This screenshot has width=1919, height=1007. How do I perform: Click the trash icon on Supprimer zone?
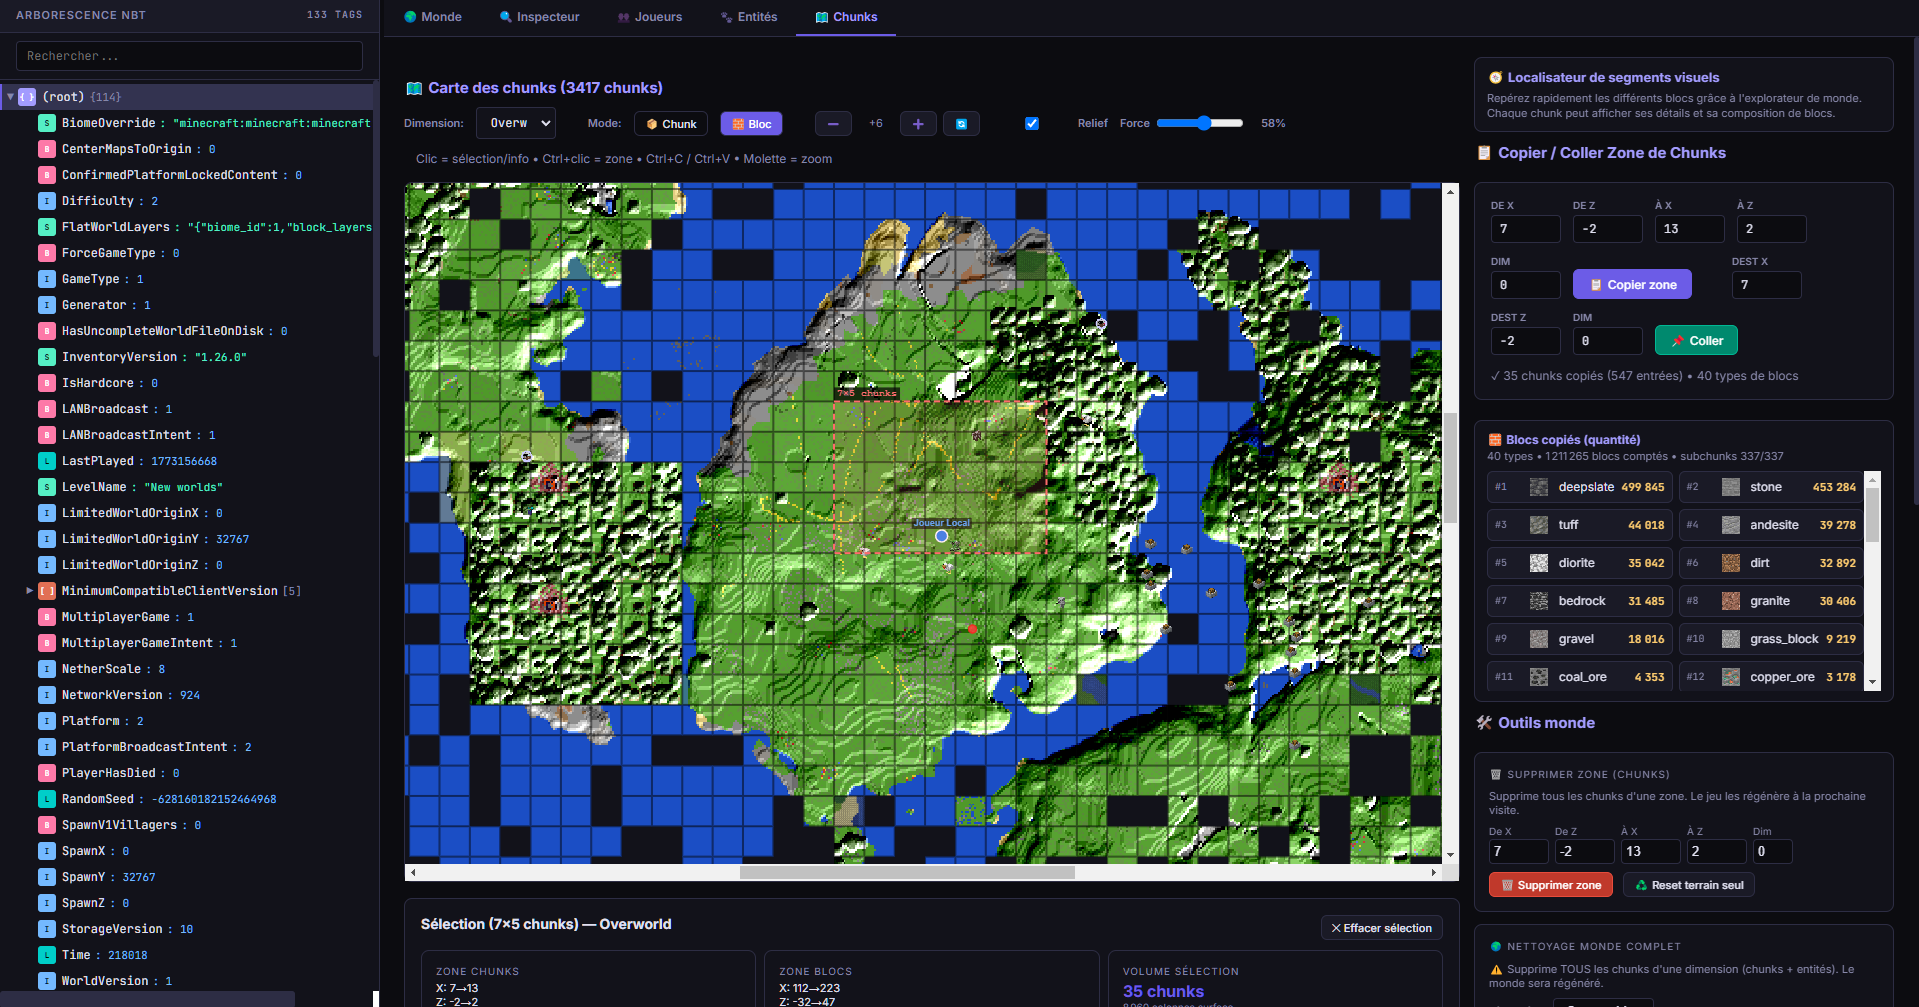[x=1508, y=884]
